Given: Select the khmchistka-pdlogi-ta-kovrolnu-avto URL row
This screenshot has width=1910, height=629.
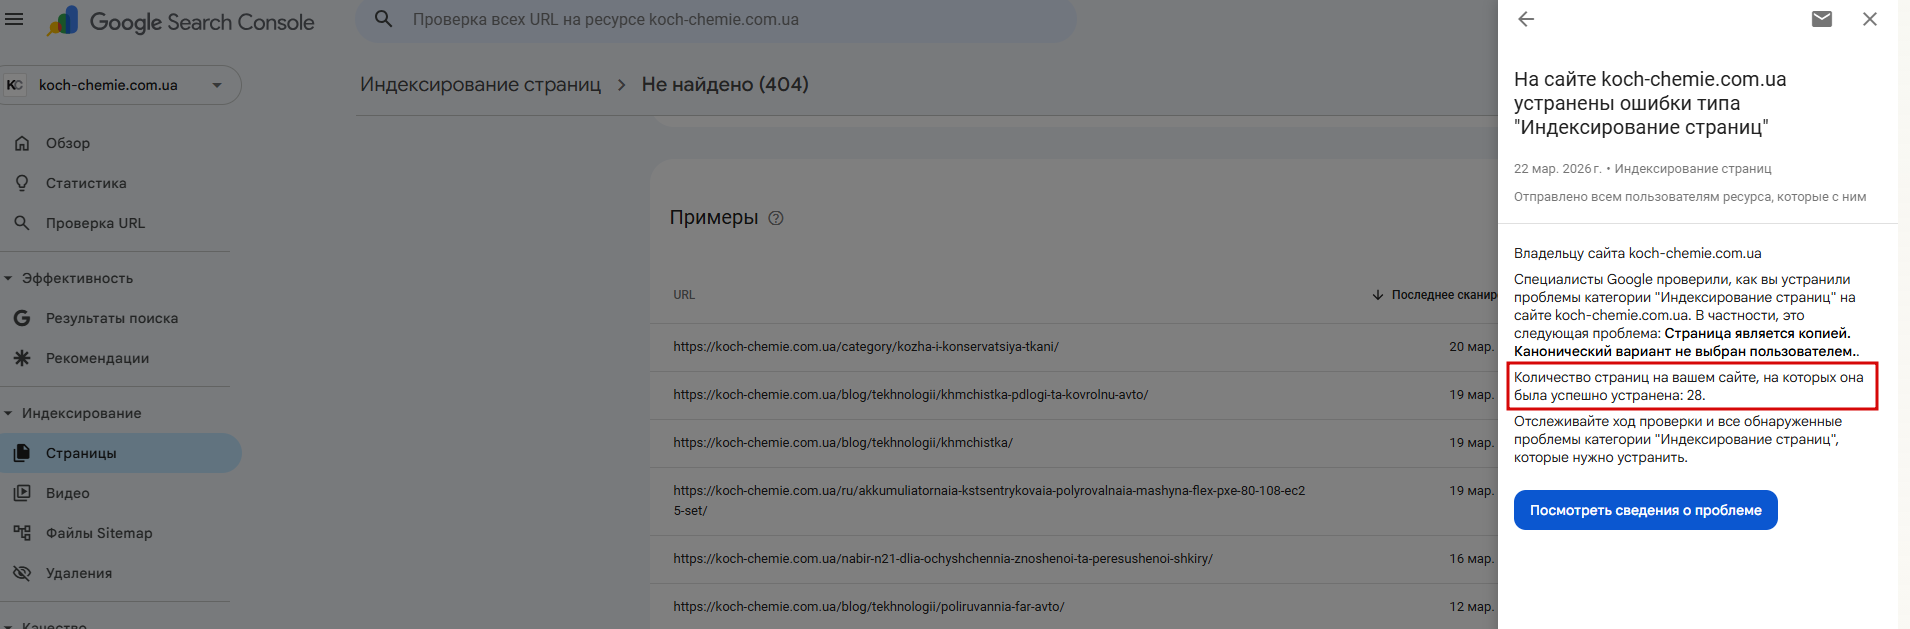Looking at the screenshot, I should tap(1074, 395).
